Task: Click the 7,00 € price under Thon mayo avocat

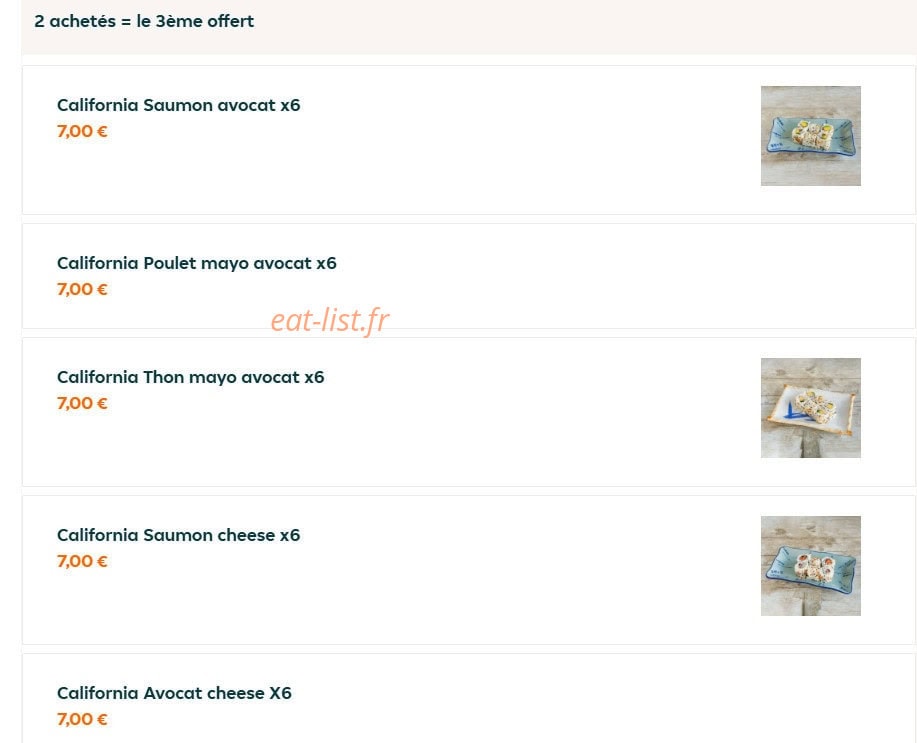Action: click(x=82, y=403)
